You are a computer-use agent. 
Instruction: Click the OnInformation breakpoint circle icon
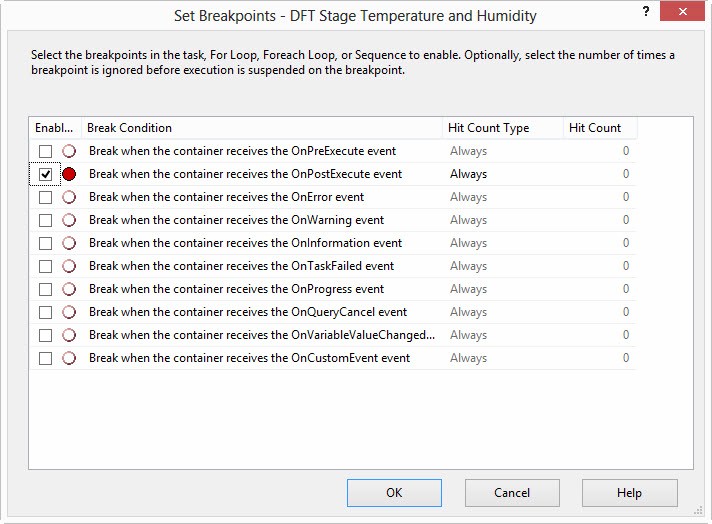[x=69, y=243]
